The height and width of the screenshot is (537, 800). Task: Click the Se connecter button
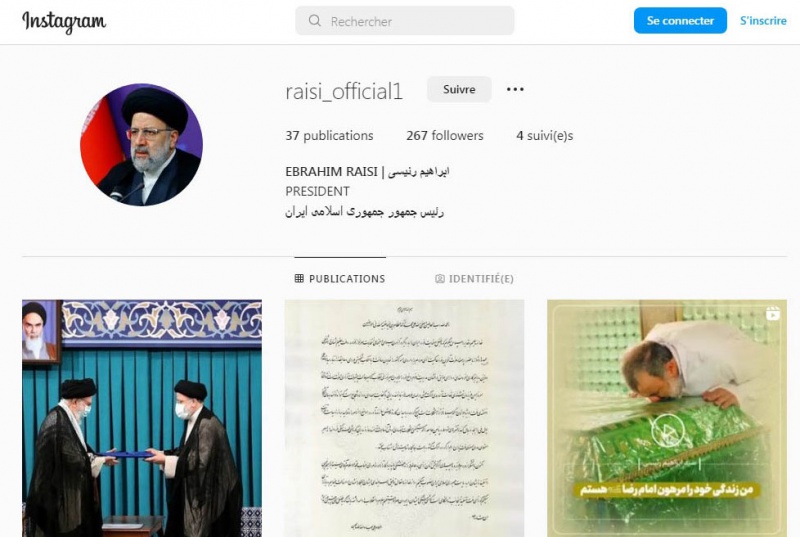point(680,20)
